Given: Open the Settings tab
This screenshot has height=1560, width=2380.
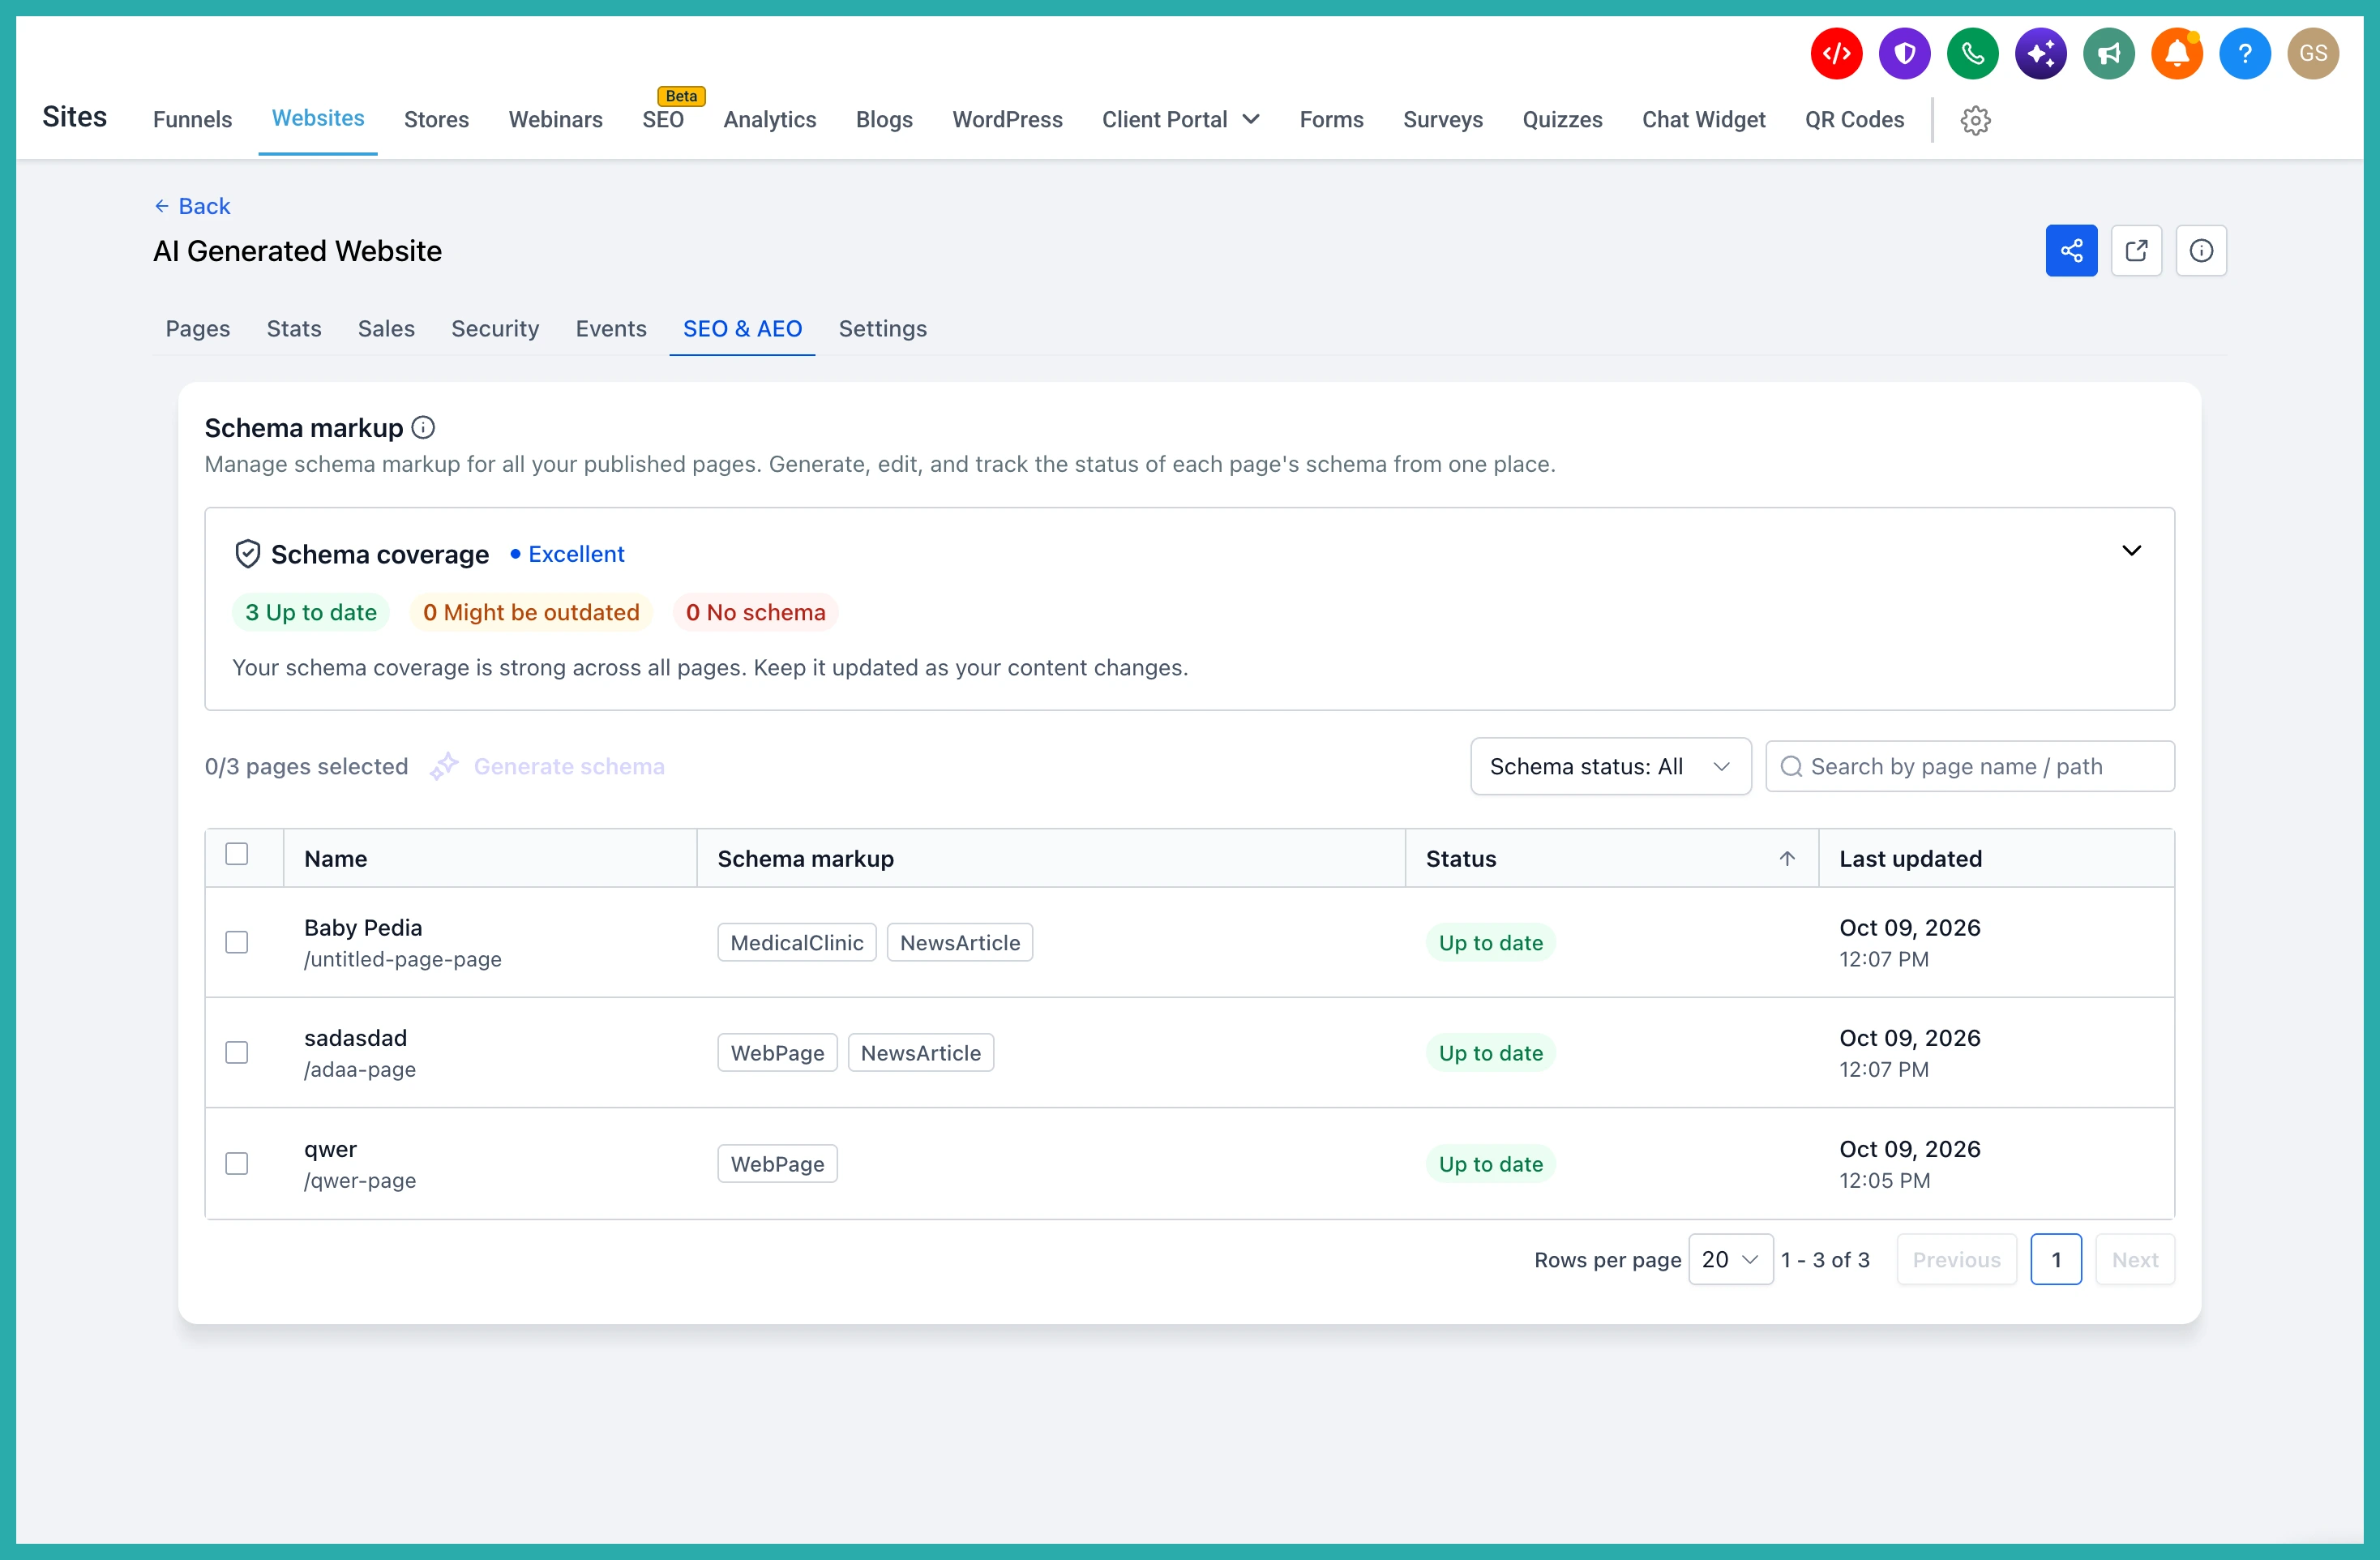Looking at the screenshot, I should tap(882, 328).
